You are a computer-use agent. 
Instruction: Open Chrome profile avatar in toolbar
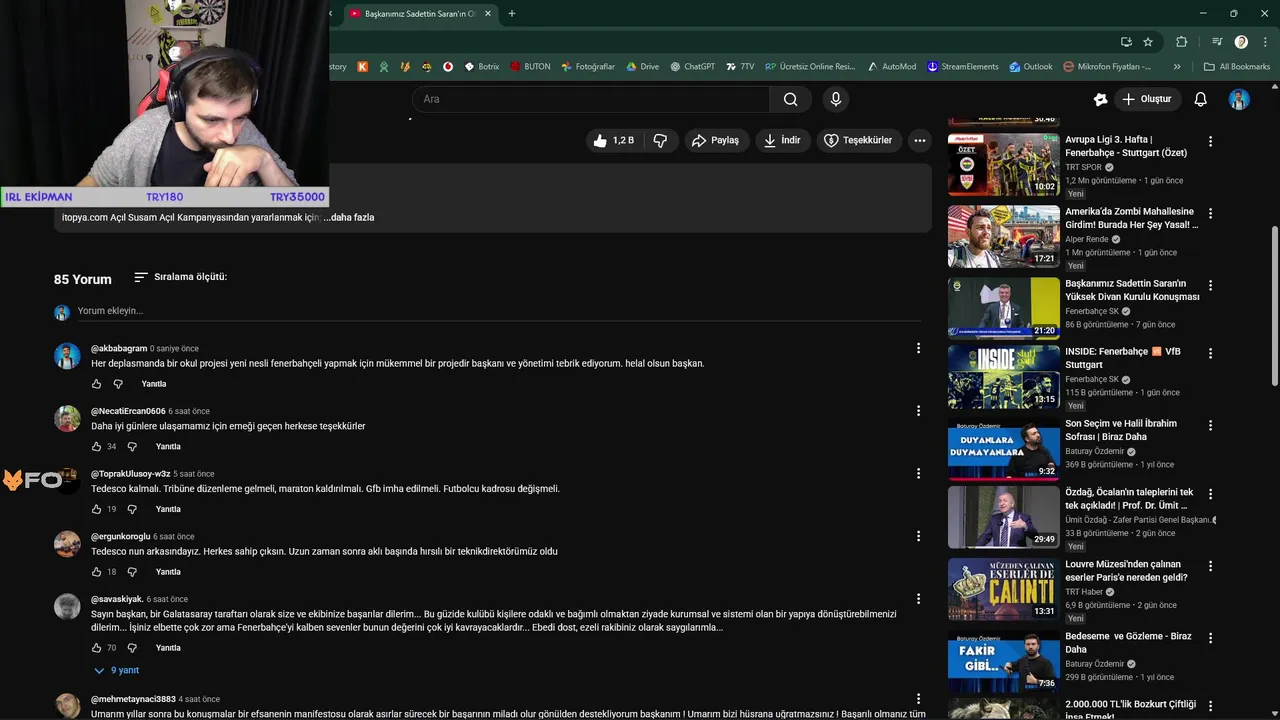pos(1241,42)
